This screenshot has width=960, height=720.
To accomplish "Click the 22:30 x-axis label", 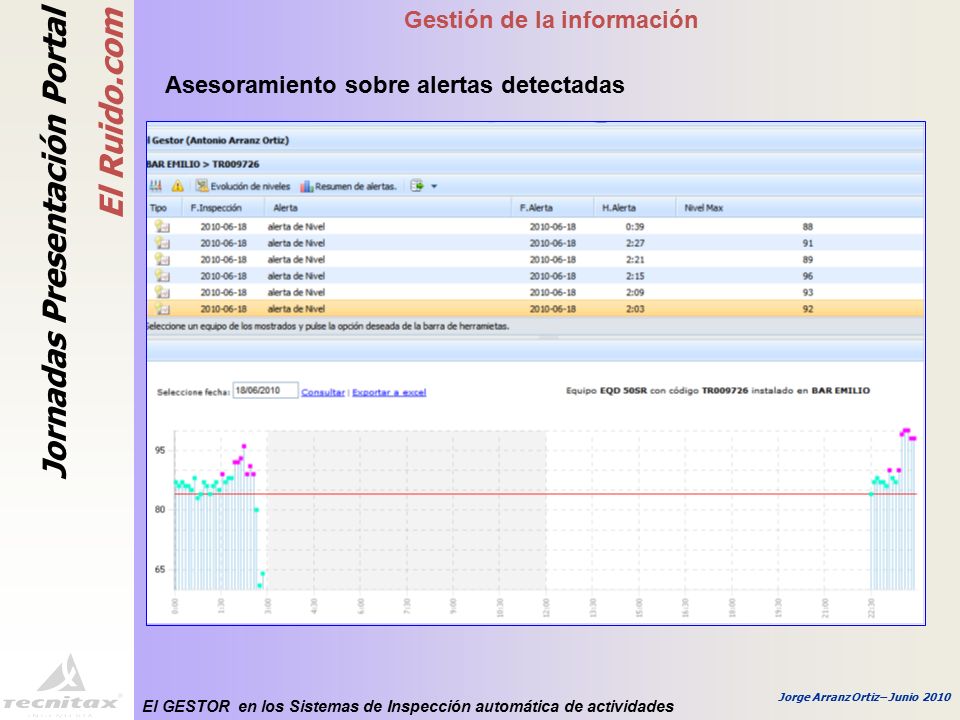I will click(871, 608).
